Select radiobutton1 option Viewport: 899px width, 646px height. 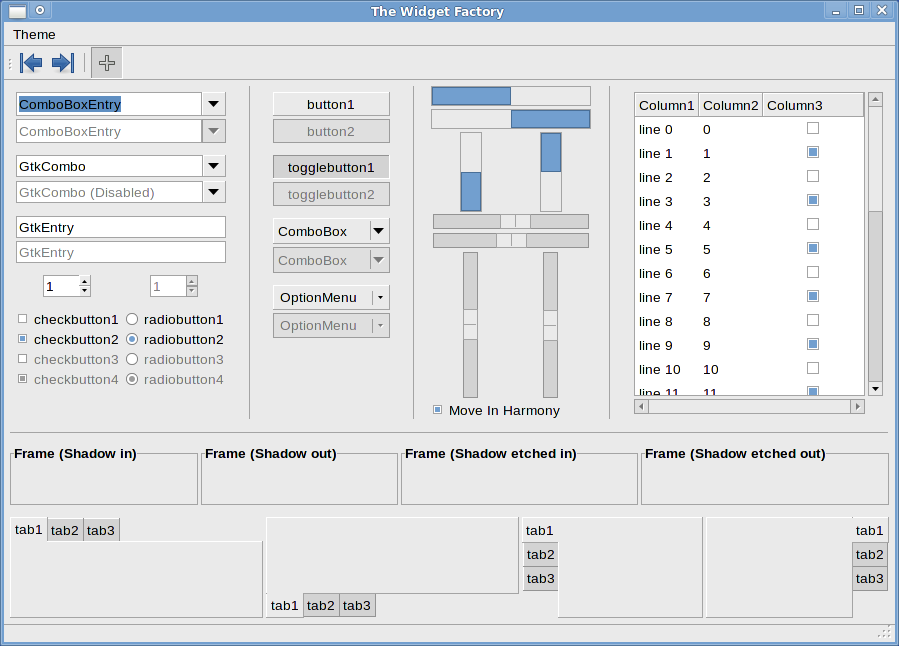(x=131, y=320)
